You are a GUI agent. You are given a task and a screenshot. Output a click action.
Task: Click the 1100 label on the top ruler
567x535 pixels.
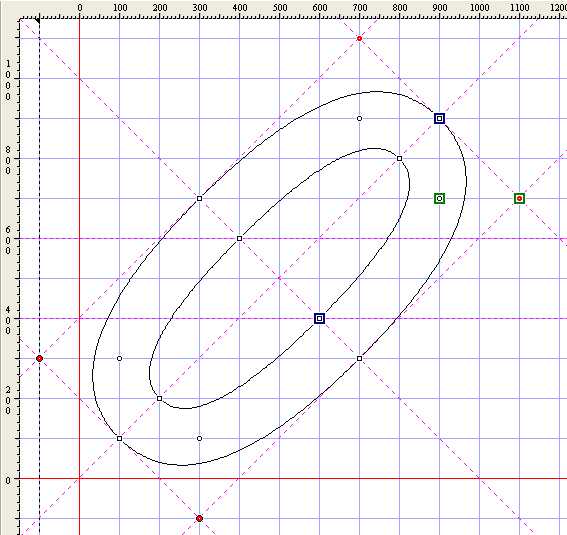(519, 8)
